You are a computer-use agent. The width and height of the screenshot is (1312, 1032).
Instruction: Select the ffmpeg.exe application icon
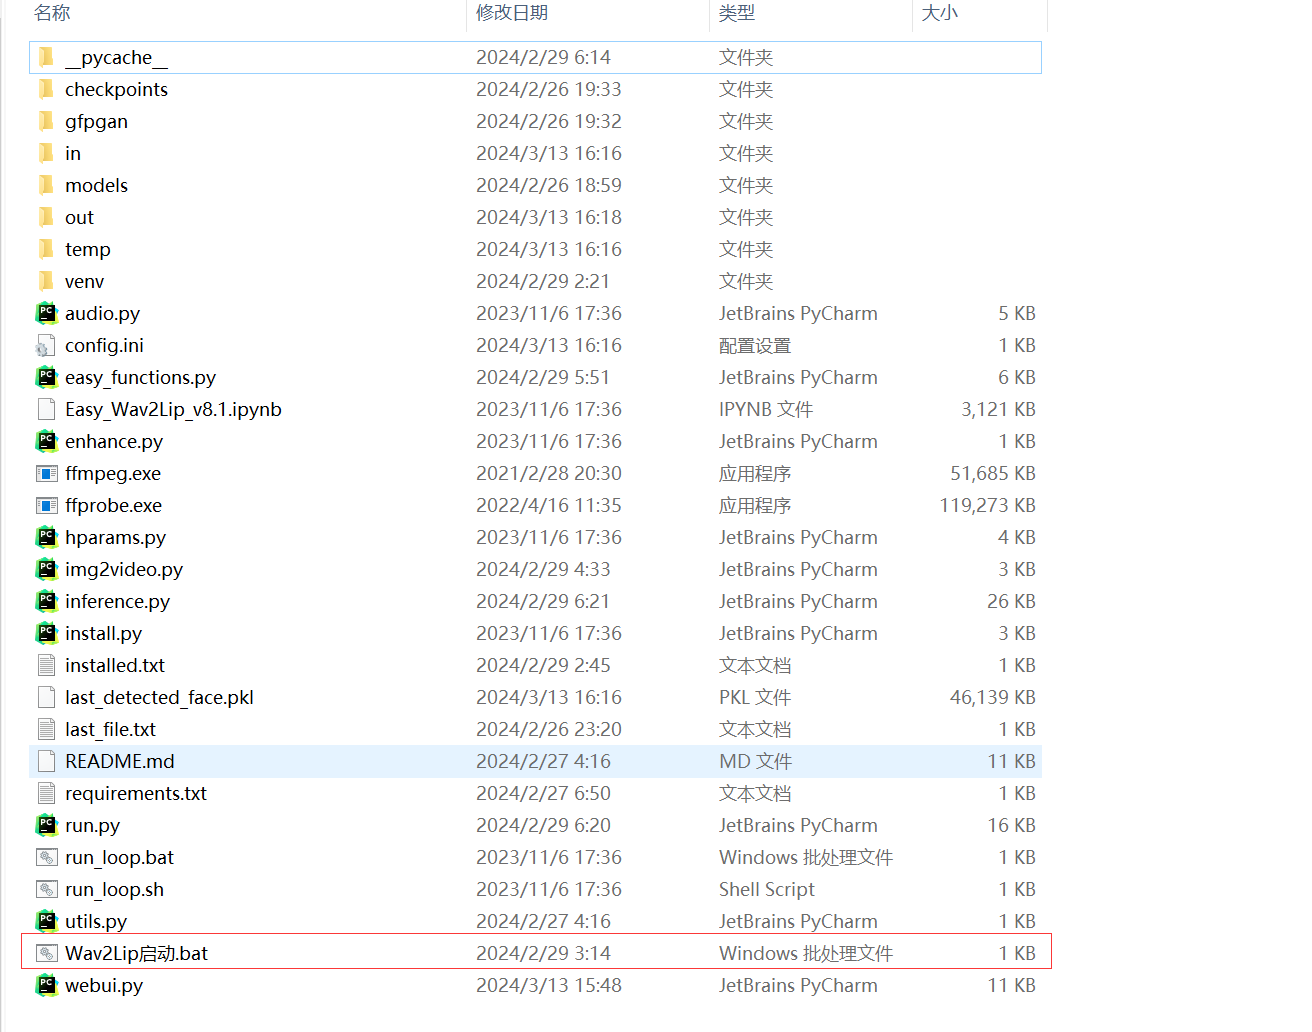tap(46, 473)
